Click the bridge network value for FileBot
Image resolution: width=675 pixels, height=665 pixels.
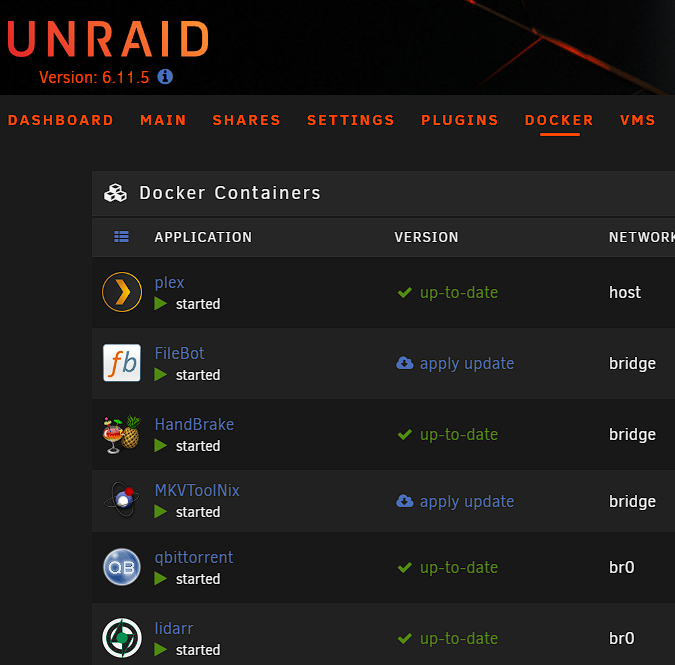(x=632, y=364)
